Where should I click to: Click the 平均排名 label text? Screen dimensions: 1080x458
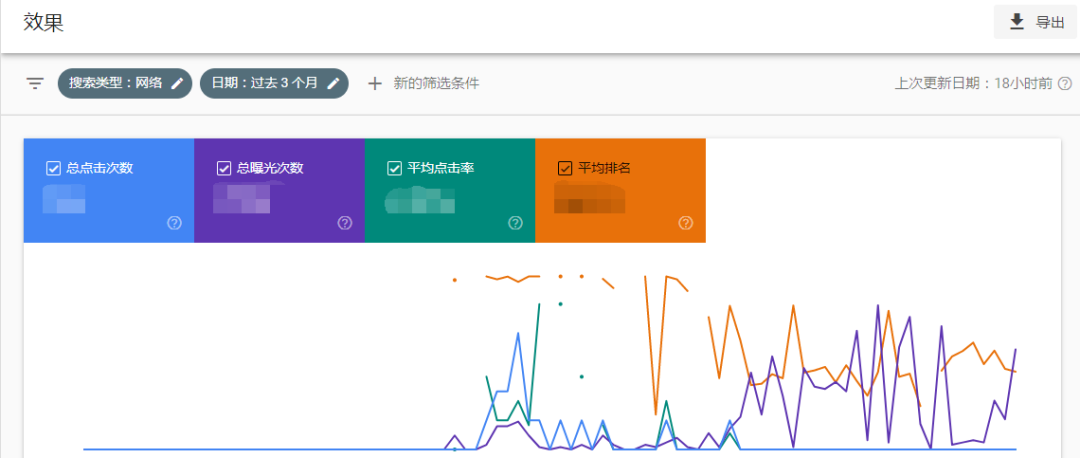[605, 168]
